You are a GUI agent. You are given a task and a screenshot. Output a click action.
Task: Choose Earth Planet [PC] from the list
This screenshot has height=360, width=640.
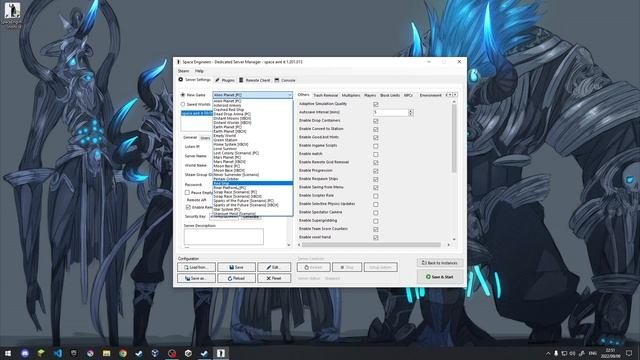click(x=253, y=127)
